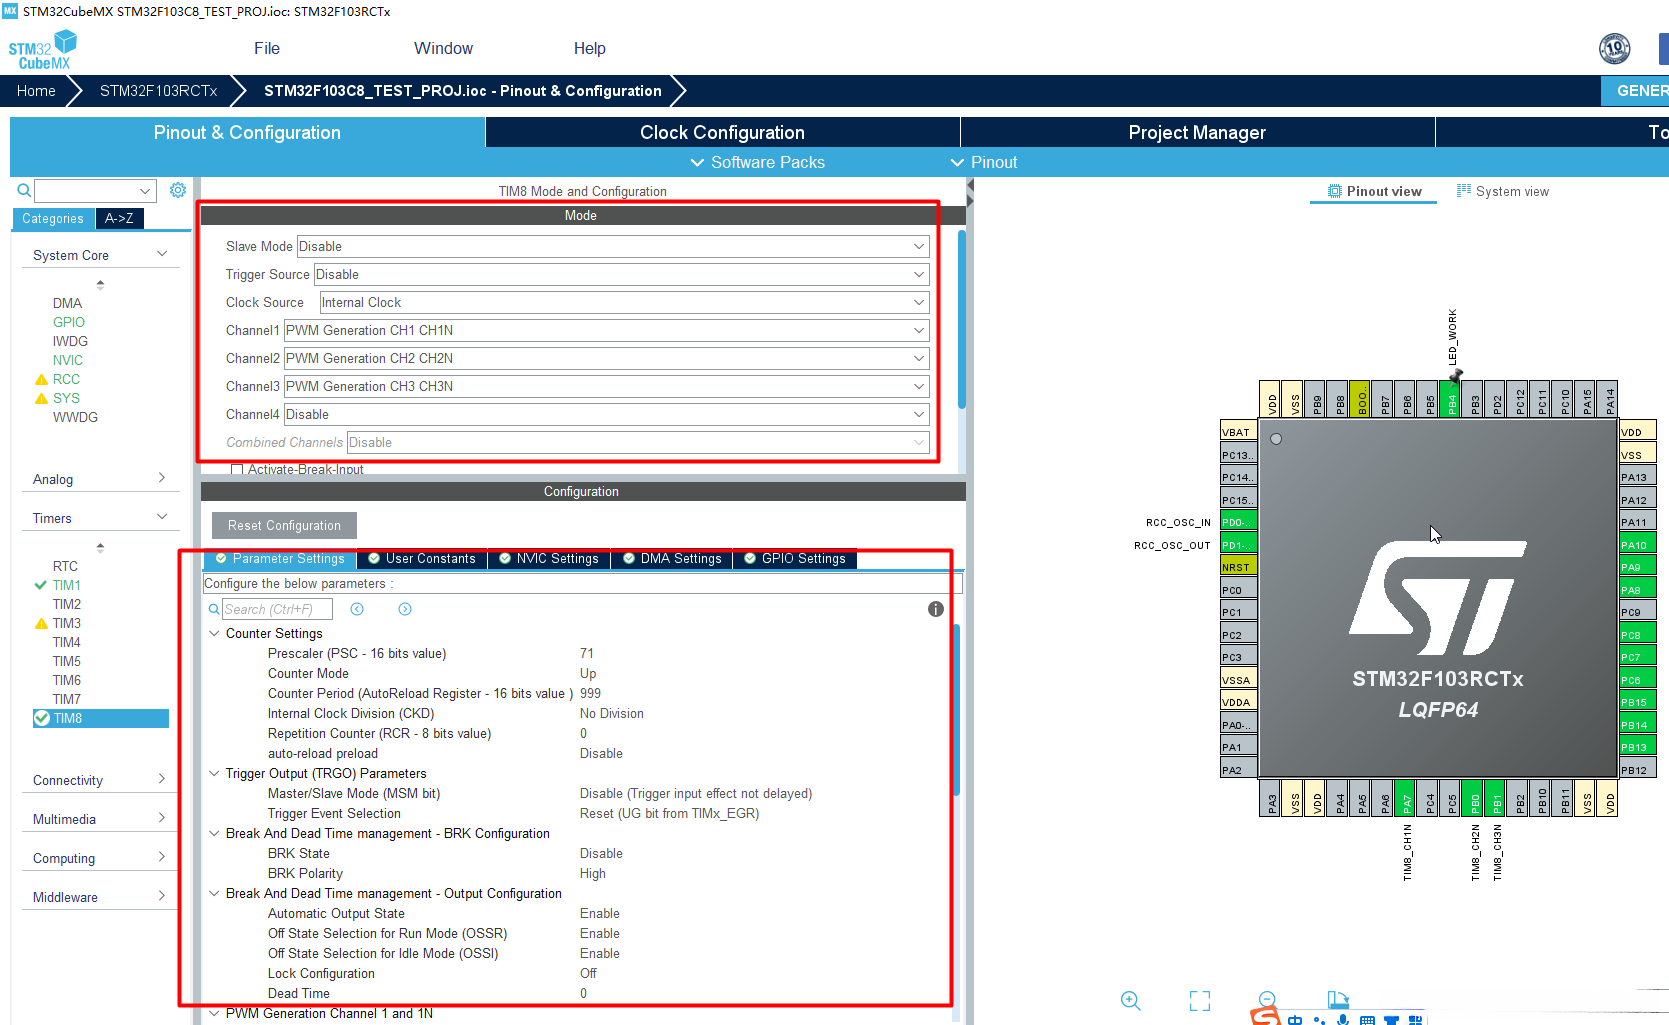Click the 10-year anniversary badge icon
Image resolution: width=1669 pixels, height=1025 pixels.
(x=1614, y=48)
